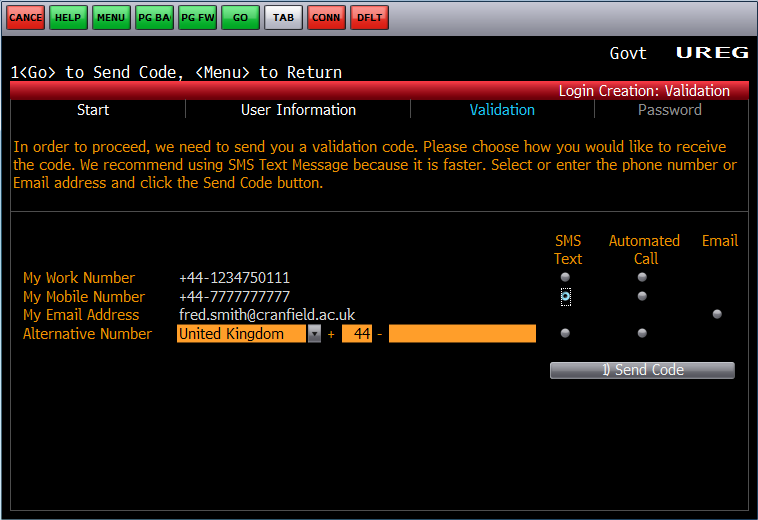The width and height of the screenshot is (758, 520).
Task: Select SMS Text for Alternative Number
Action: [566, 333]
